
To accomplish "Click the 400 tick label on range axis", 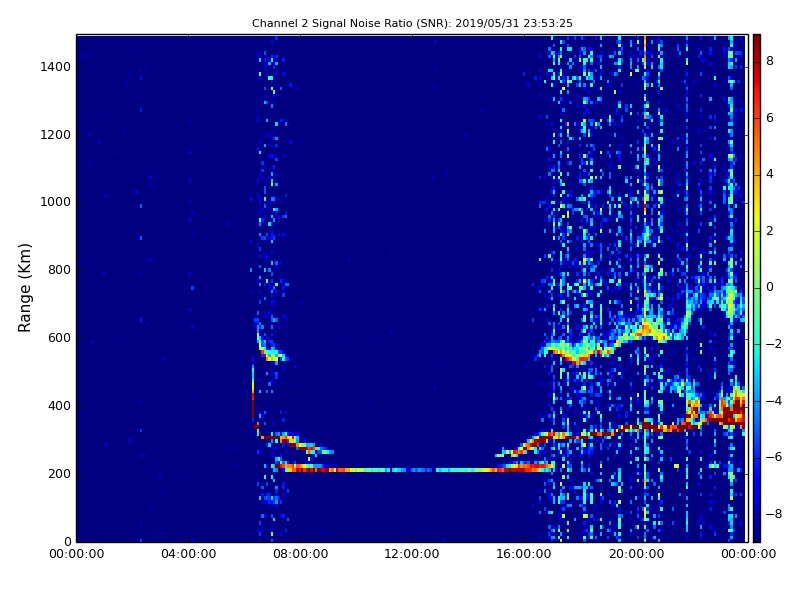I will coord(59,406).
